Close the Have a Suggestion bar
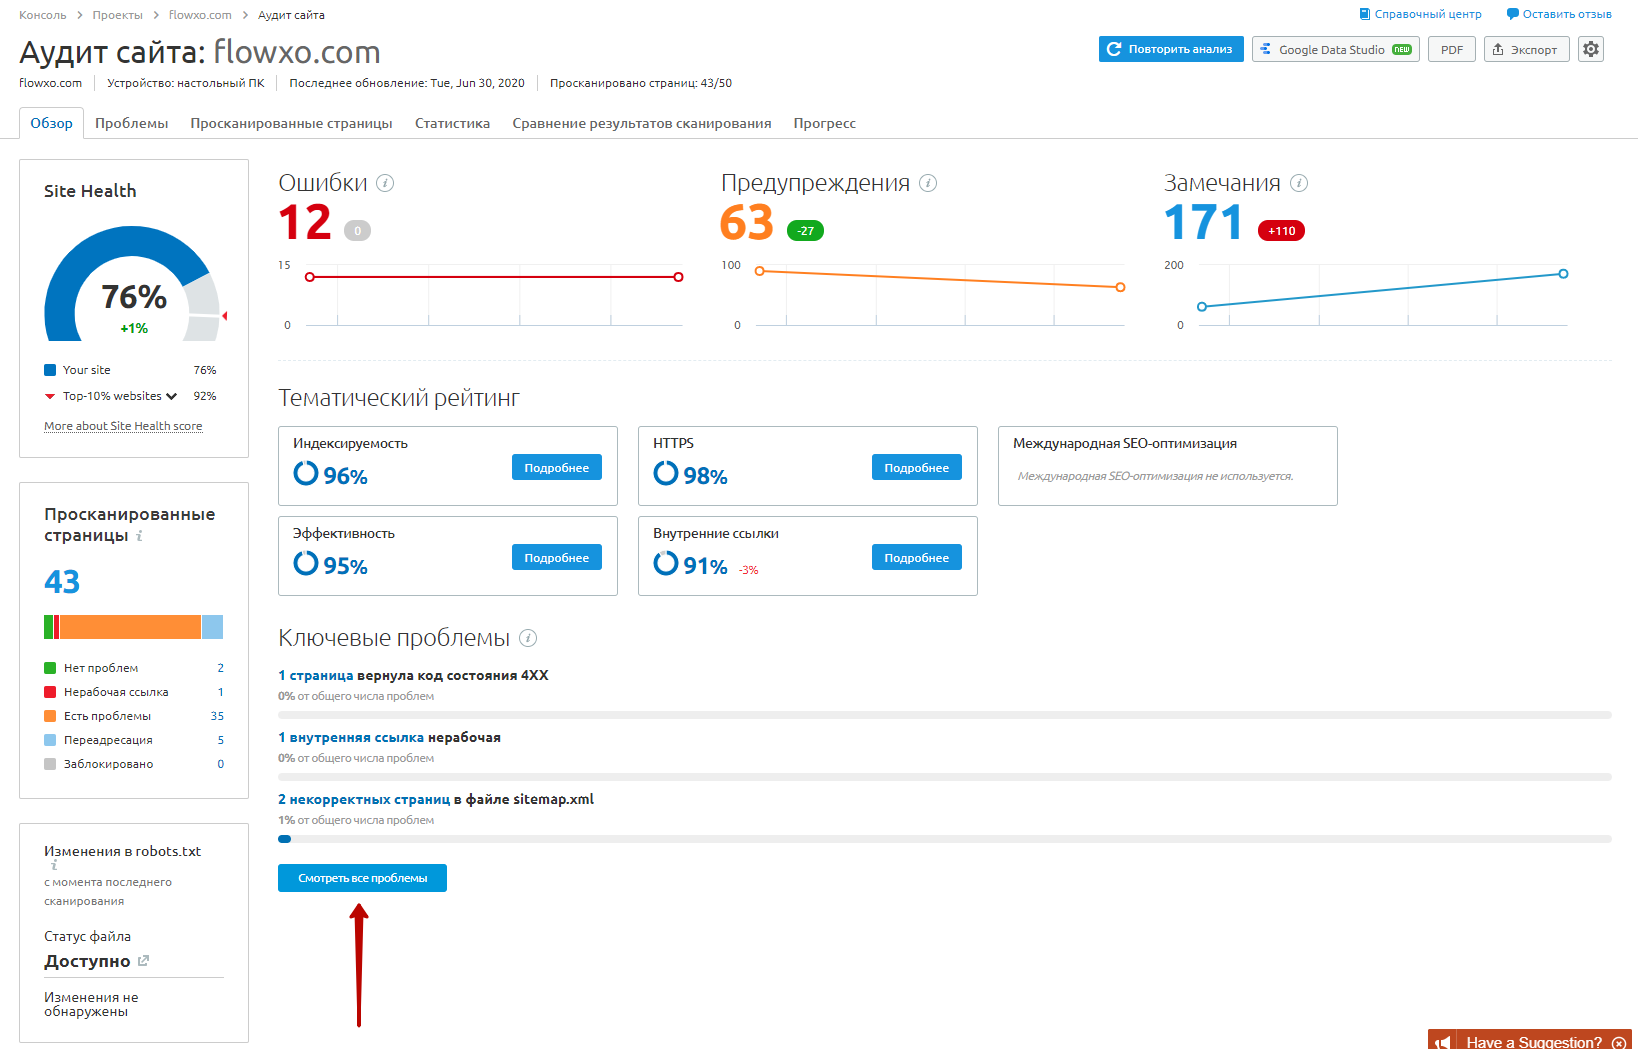 coord(1619,1043)
